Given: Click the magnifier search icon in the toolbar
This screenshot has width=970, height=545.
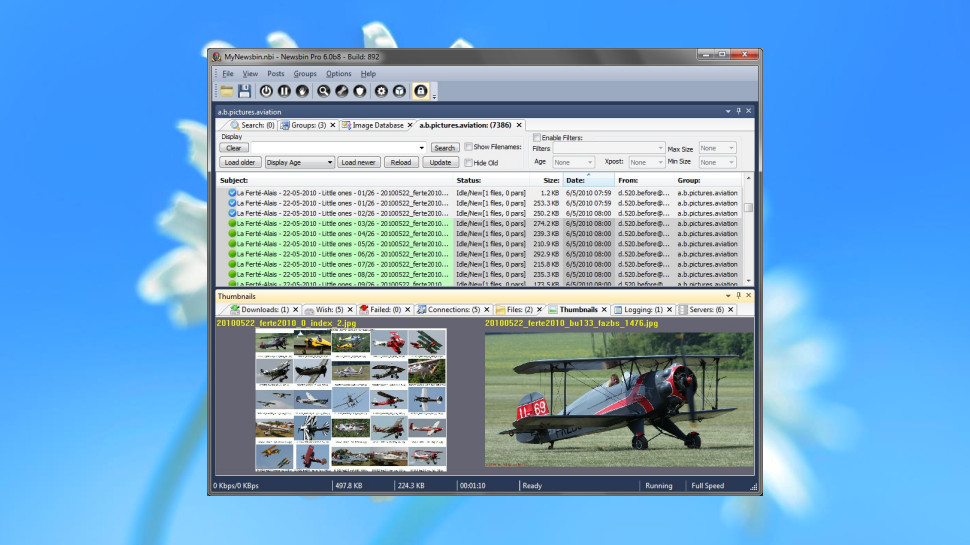Looking at the screenshot, I should (x=323, y=91).
